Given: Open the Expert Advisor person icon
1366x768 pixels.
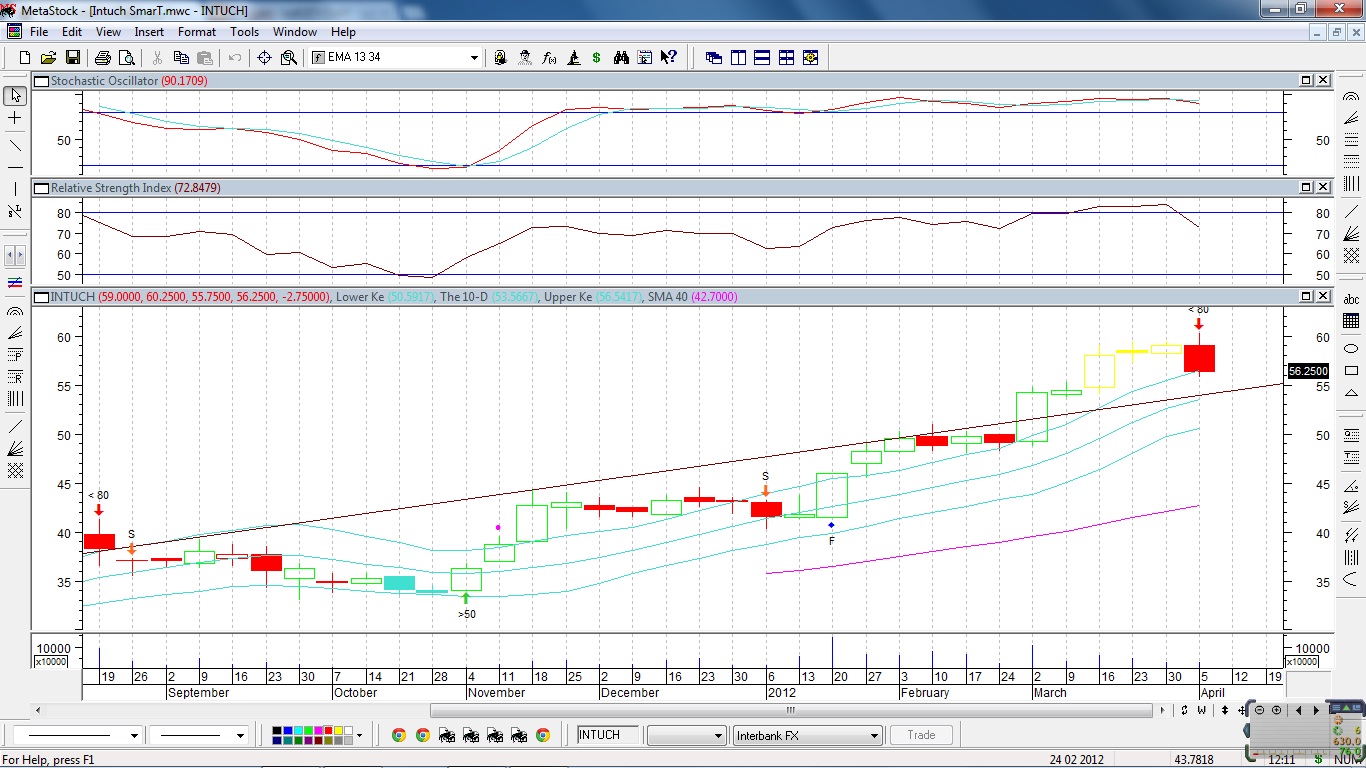Looking at the screenshot, I should (x=524, y=58).
